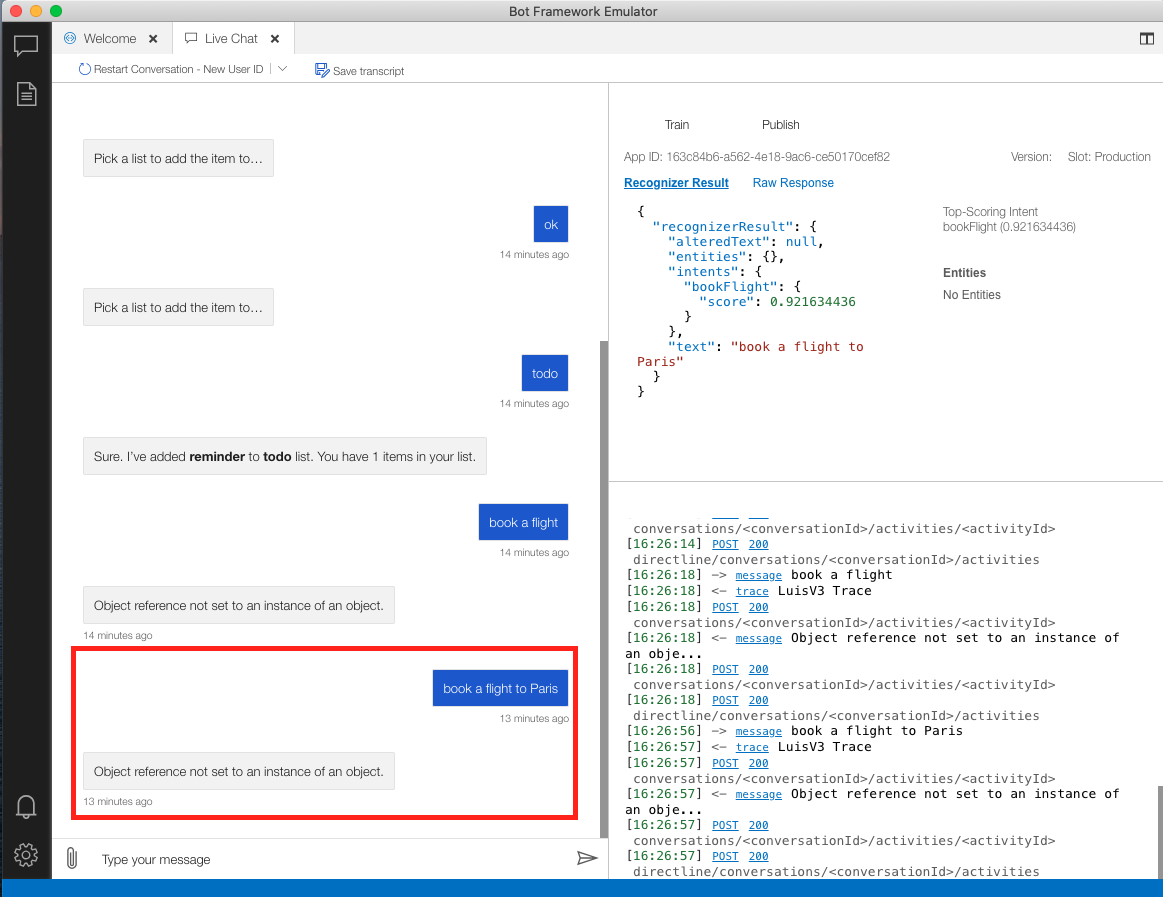Open message link for 'book a flight' log
This screenshot has height=897, width=1163.
point(758,576)
